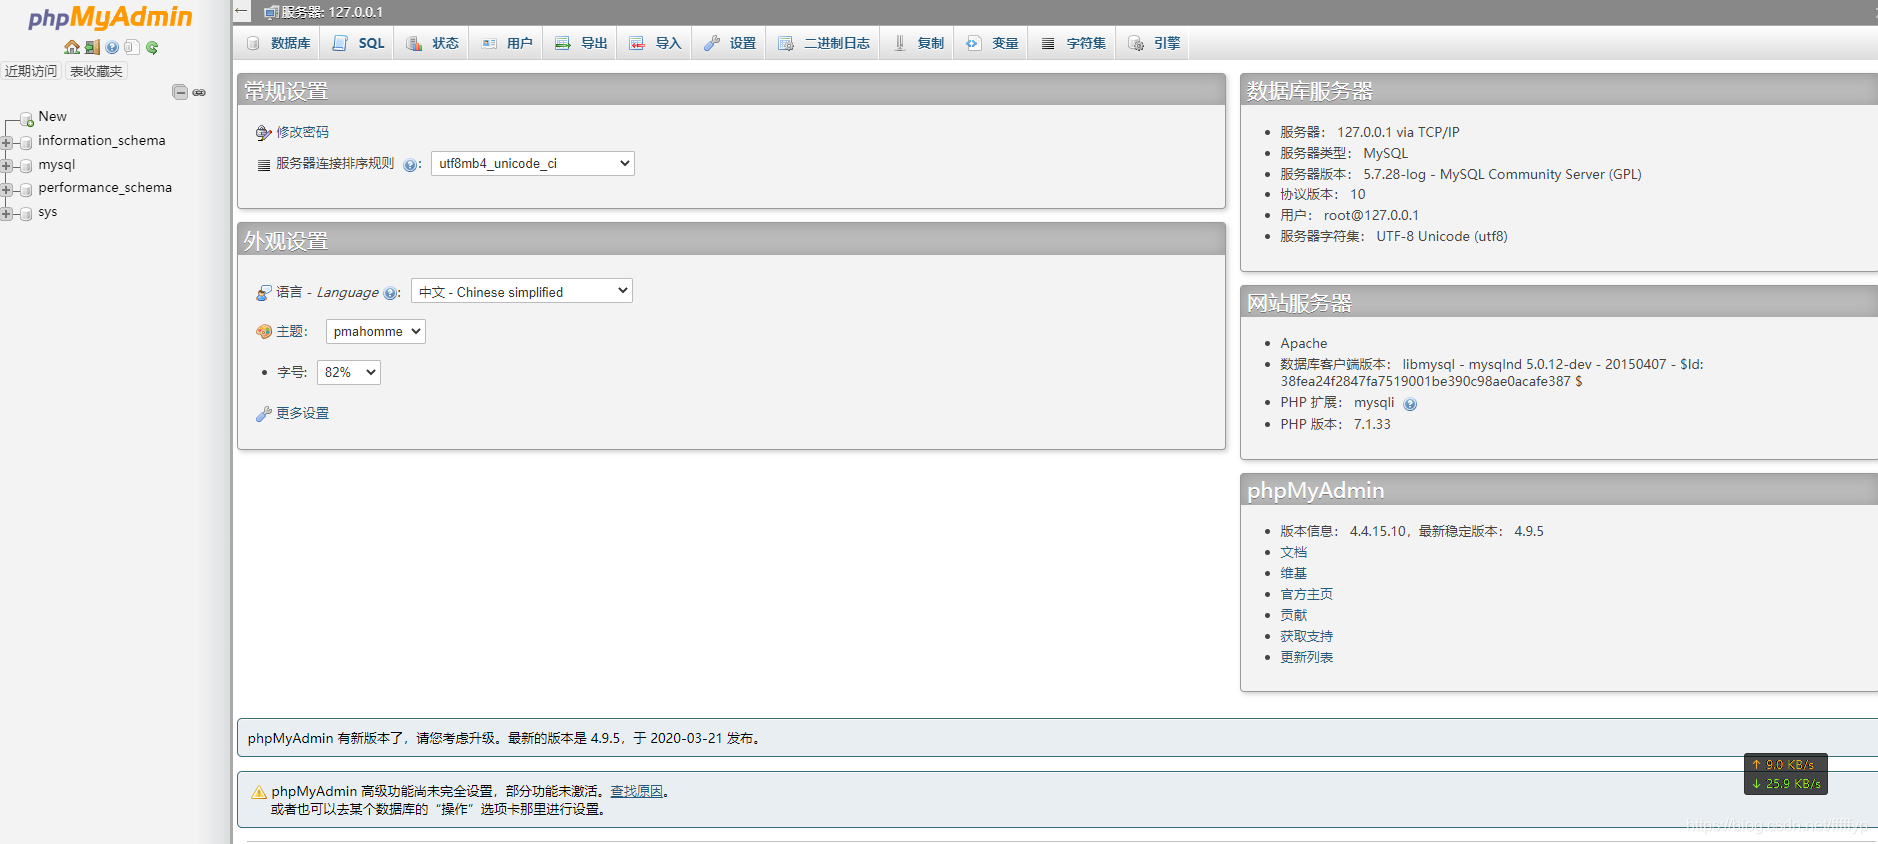Click the 更多设置 link
Screen dimensions: 1878x844
tap(302, 413)
